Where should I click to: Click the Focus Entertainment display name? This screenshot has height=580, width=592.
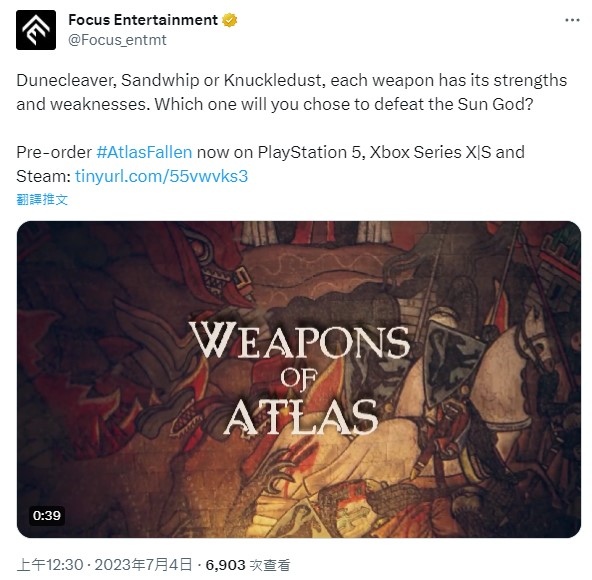point(143,20)
